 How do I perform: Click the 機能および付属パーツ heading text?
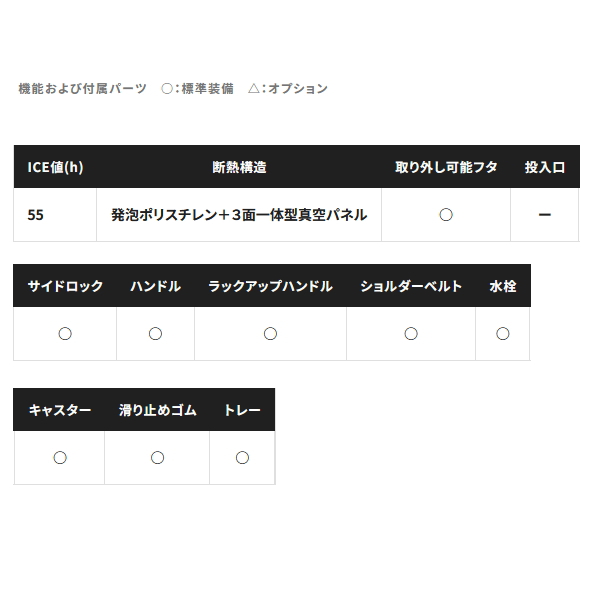tap(83, 88)
